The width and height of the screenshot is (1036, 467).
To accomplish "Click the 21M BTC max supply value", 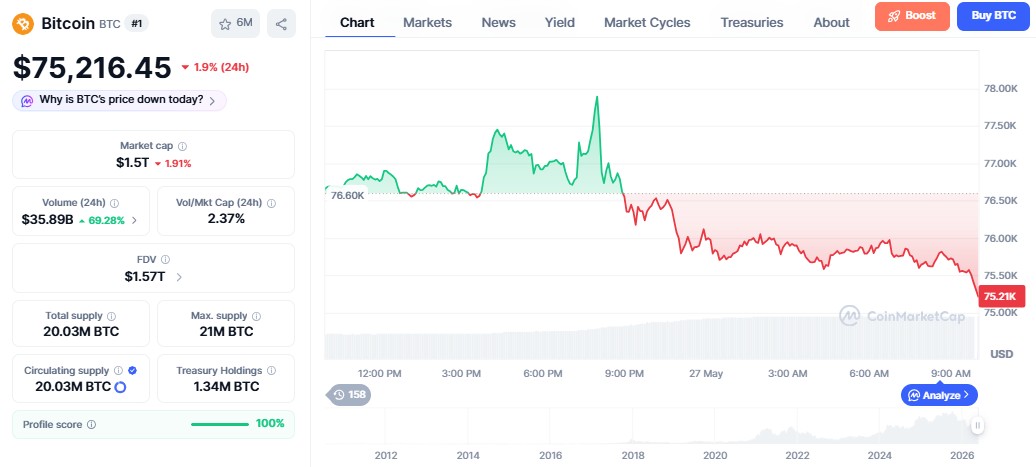I will [226, 332].
